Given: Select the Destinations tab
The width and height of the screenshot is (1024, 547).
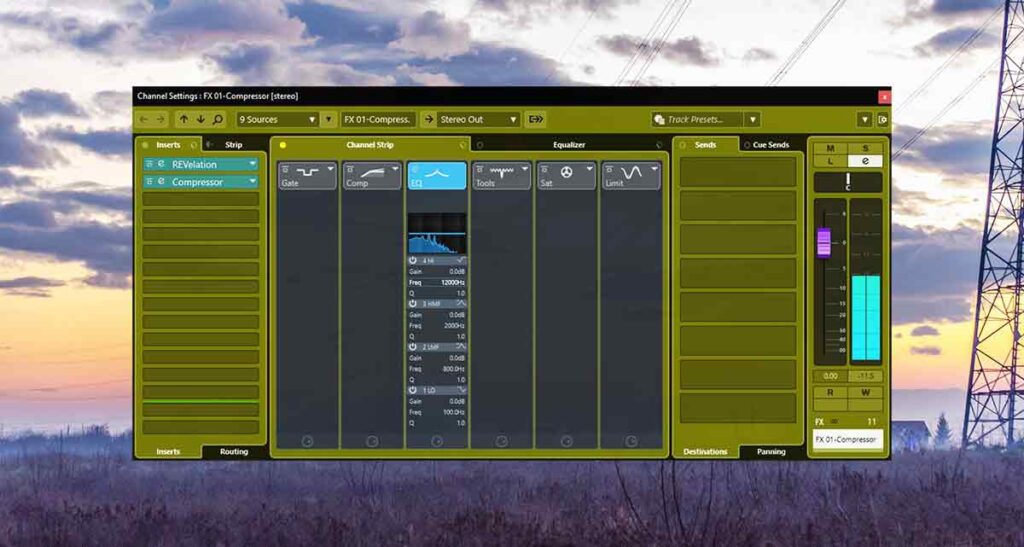Looking at the screenshot, I should coord(705,452).
